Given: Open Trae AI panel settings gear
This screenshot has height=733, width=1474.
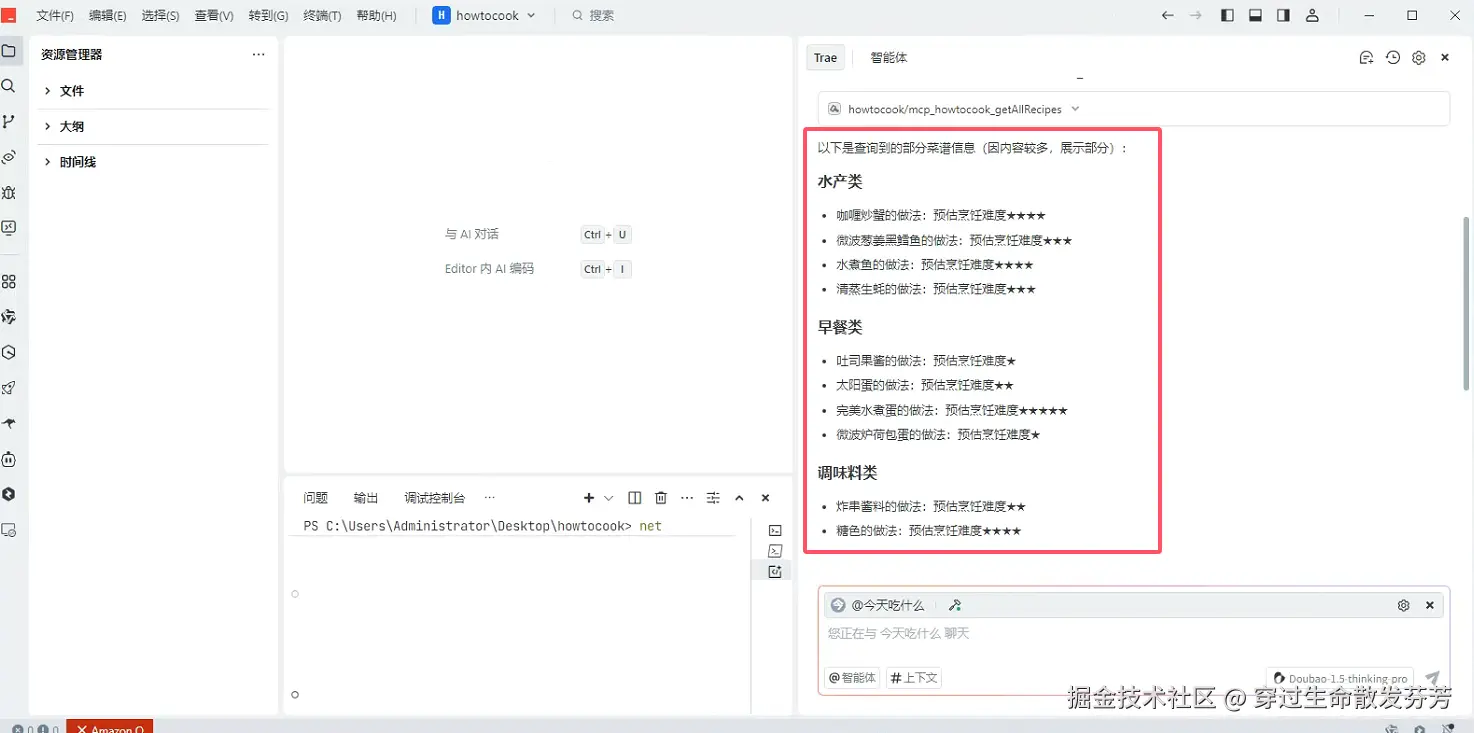Looking at the screenshot, I should click(1419, 58).
